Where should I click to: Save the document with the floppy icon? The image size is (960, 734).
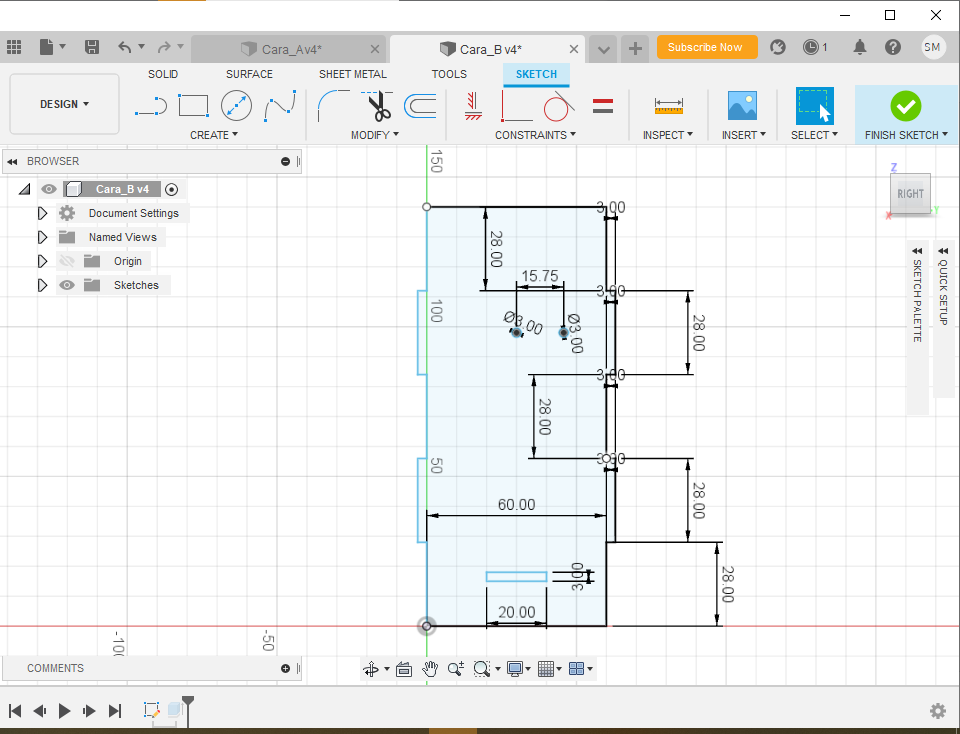click(x=92, y=47)
